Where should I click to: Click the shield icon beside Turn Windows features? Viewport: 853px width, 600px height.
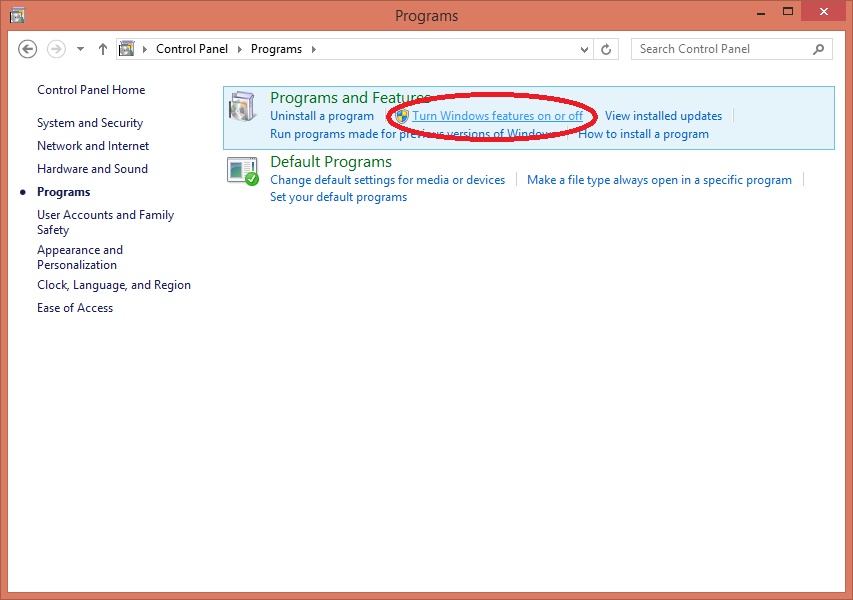(x=402, y=116)
